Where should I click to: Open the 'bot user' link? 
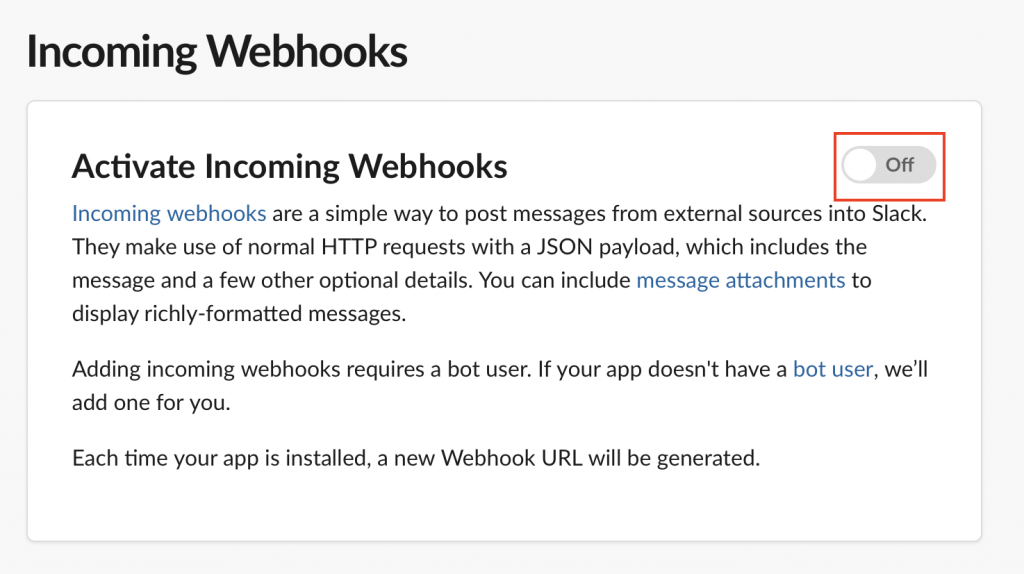coord(834,370)
